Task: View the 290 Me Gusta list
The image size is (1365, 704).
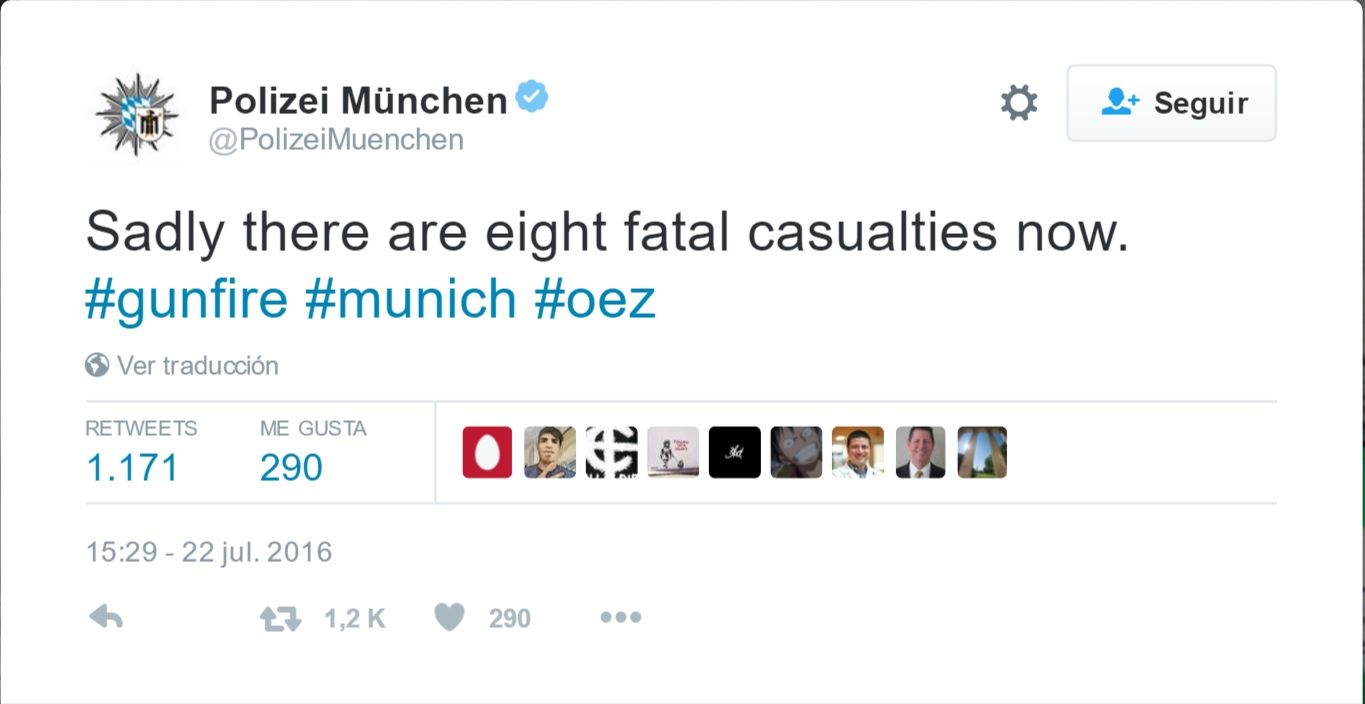Action: (291, 467)
